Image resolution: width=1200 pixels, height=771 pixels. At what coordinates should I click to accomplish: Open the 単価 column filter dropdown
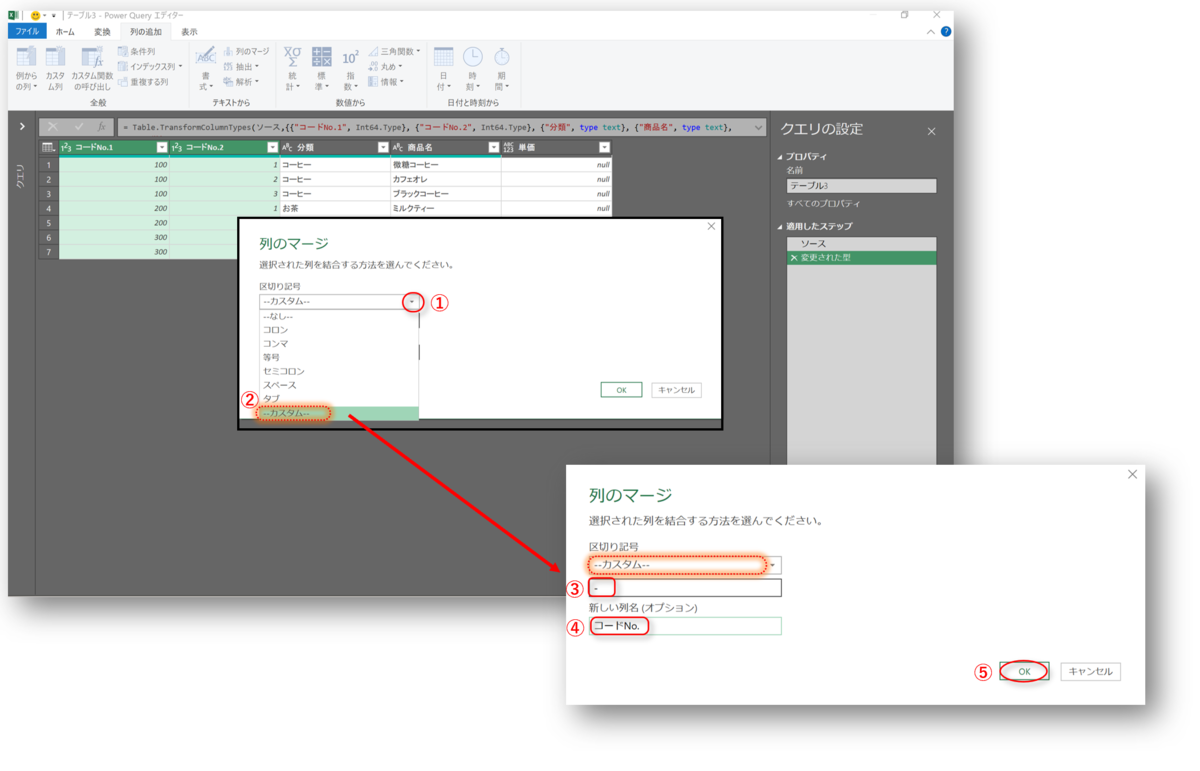click(x=604, y=148)
